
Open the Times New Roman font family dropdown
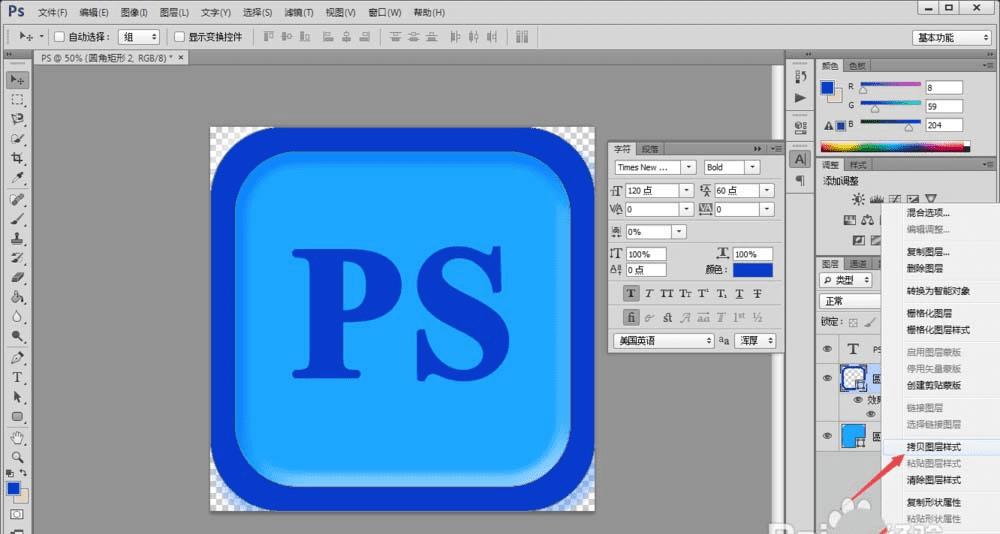(x=688, y=167)
